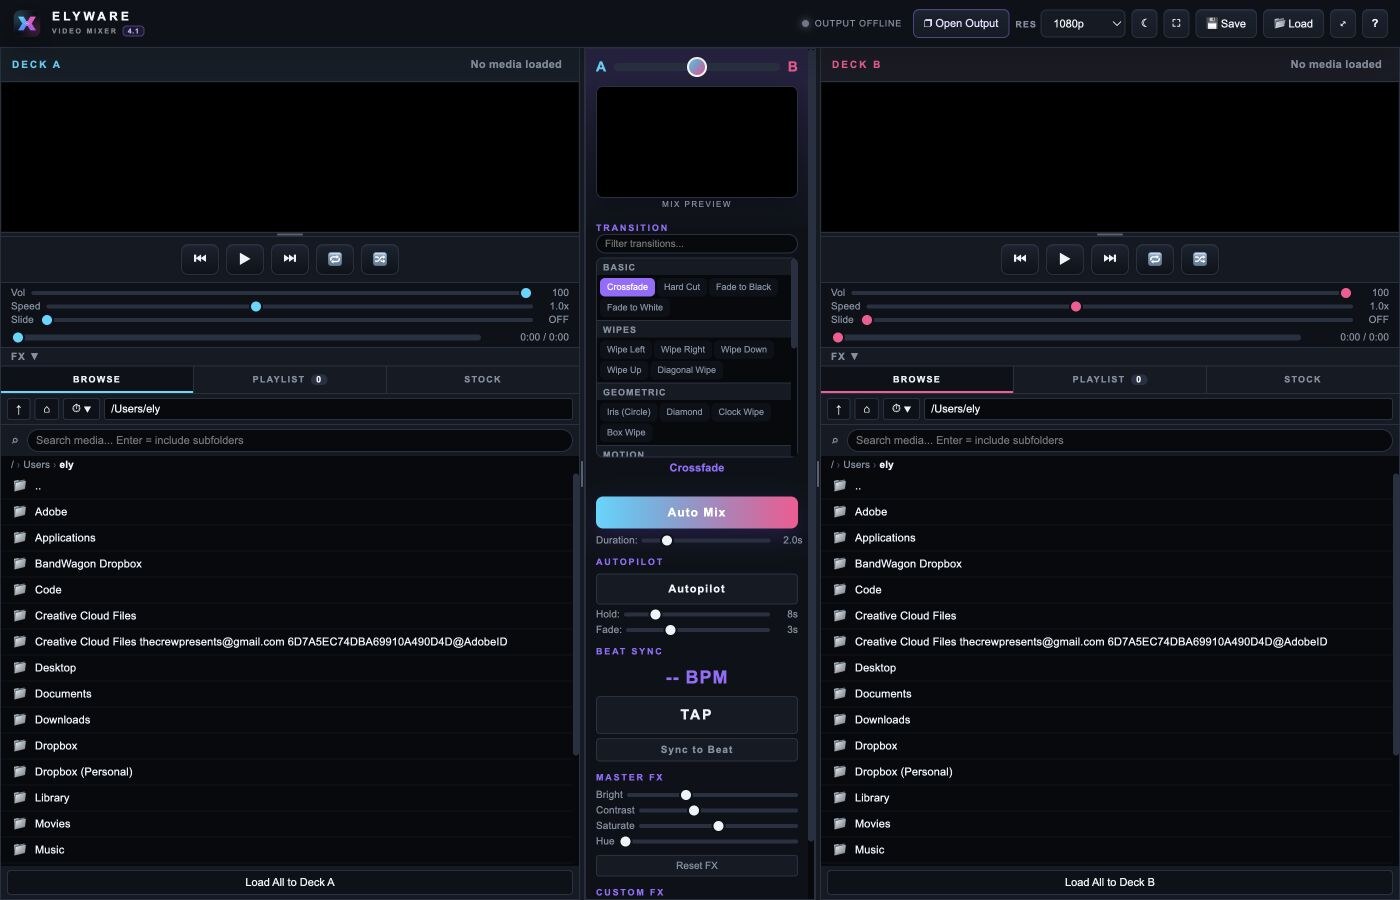Adjust the Deck B Speed slider handle
Image resolution: width=1400 pixels, height=900 pixels.
pyautogui.click(x=1076, y=307)
